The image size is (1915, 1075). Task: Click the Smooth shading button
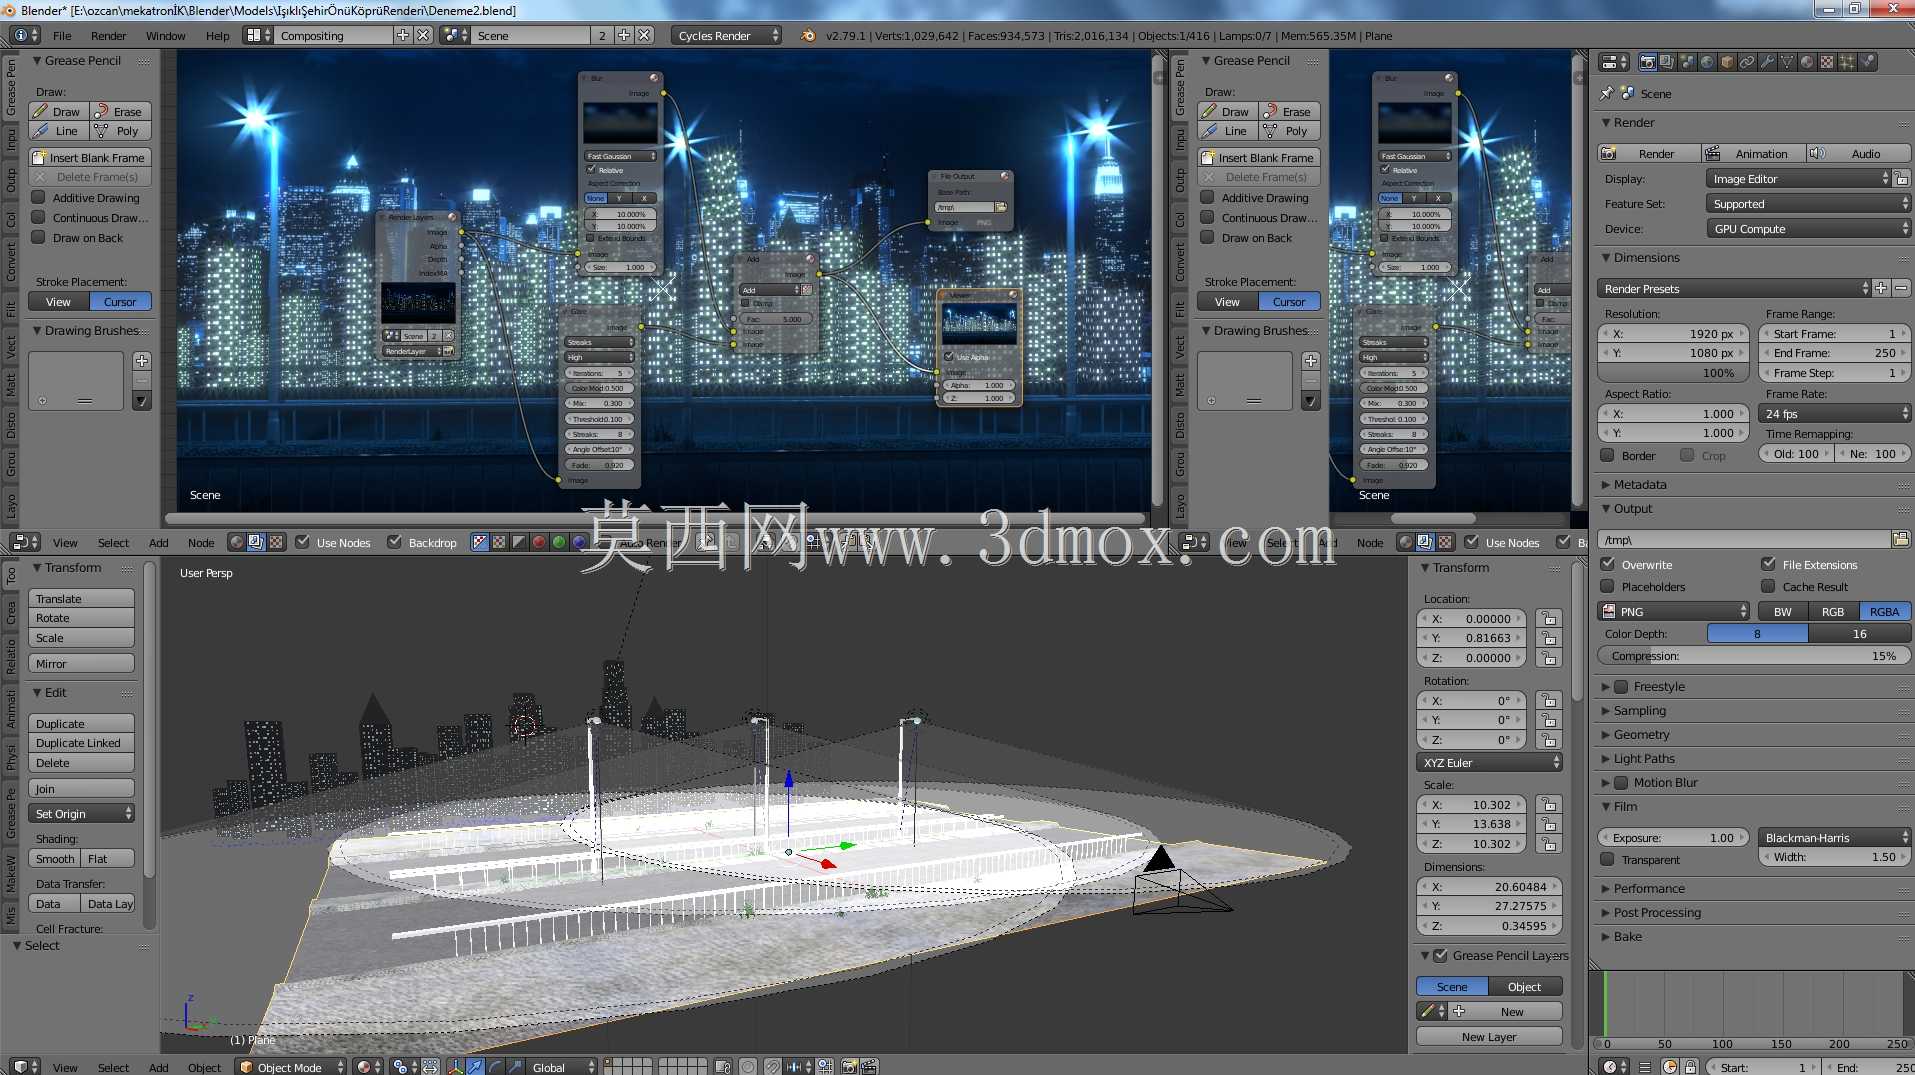tap(55, 859)
